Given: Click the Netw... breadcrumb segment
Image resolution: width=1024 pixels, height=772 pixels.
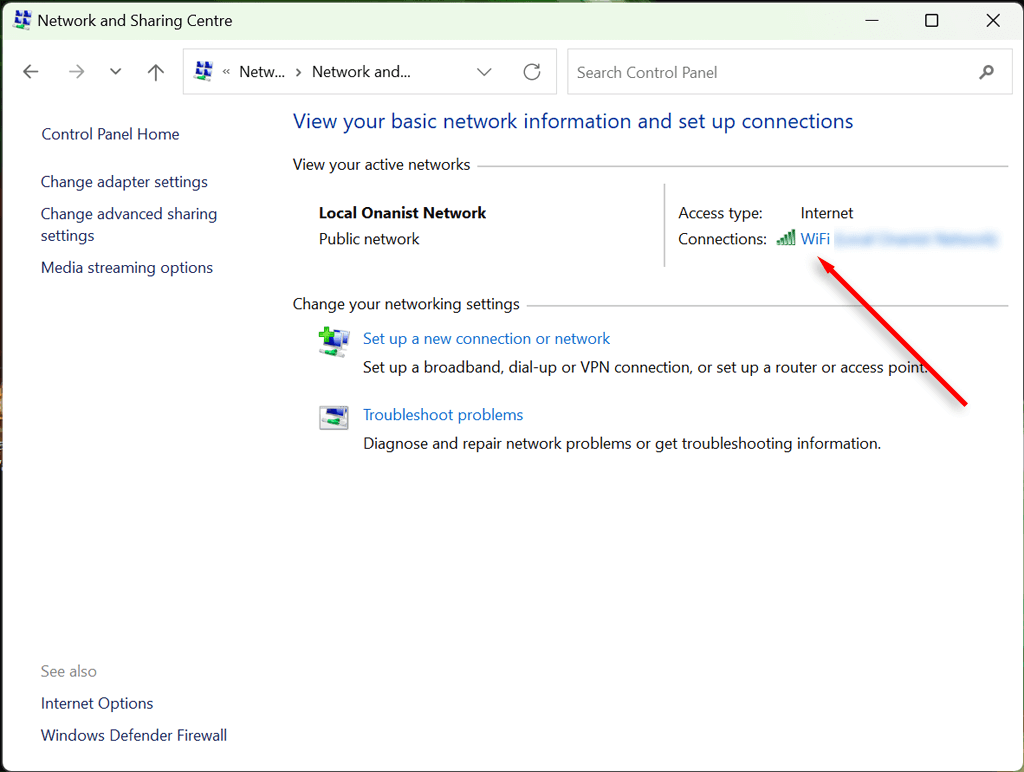Looking at the screenshot, I should 262,72.
